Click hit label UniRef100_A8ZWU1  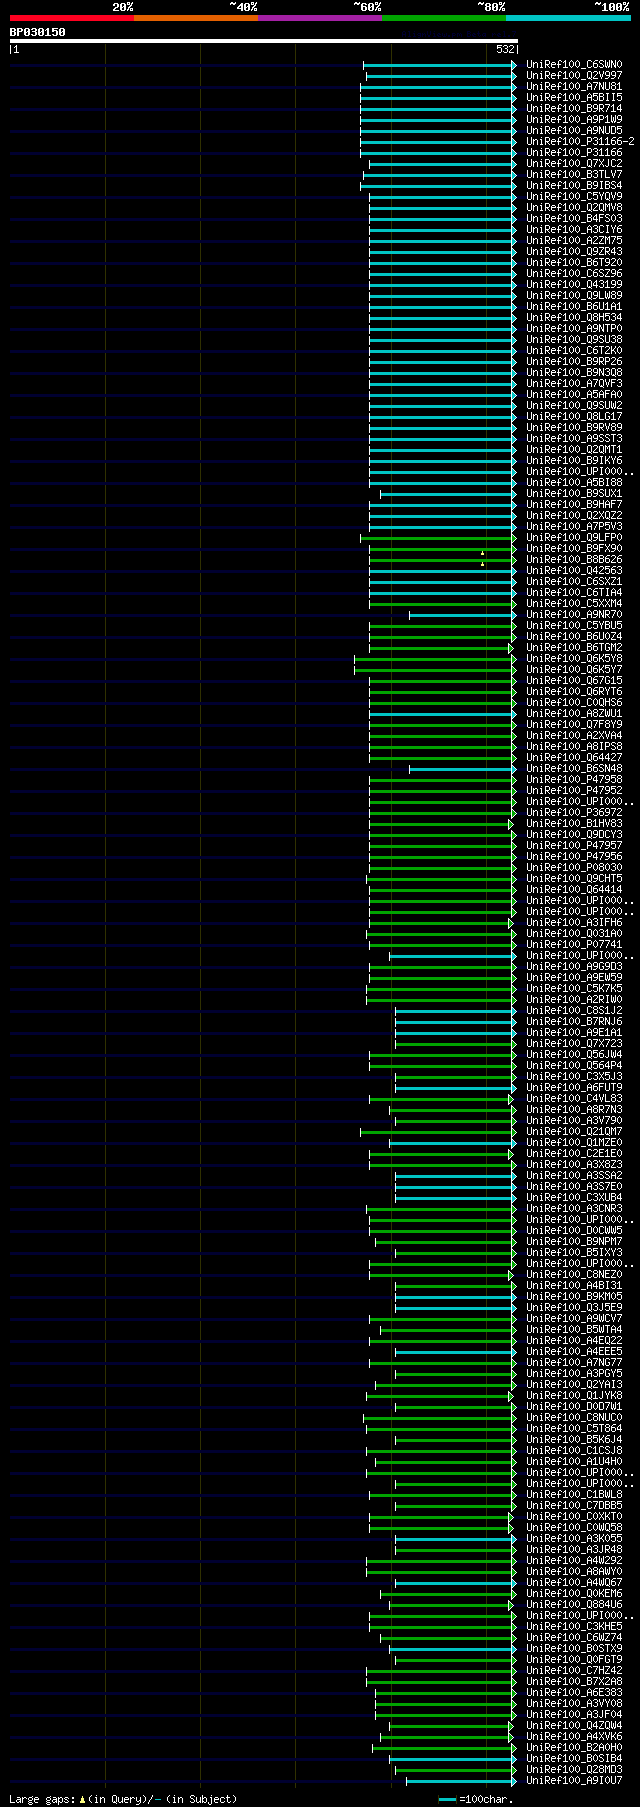pos(574,714)
